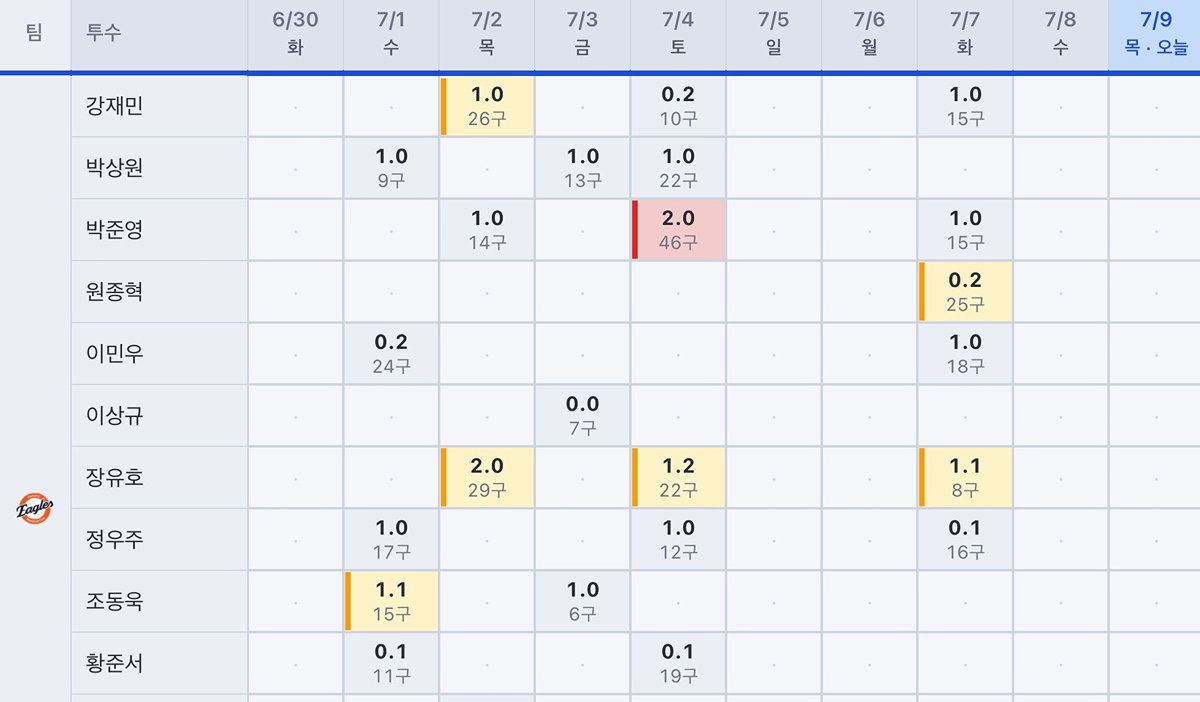Open pitcher 장유호's name

coord(114,478)
